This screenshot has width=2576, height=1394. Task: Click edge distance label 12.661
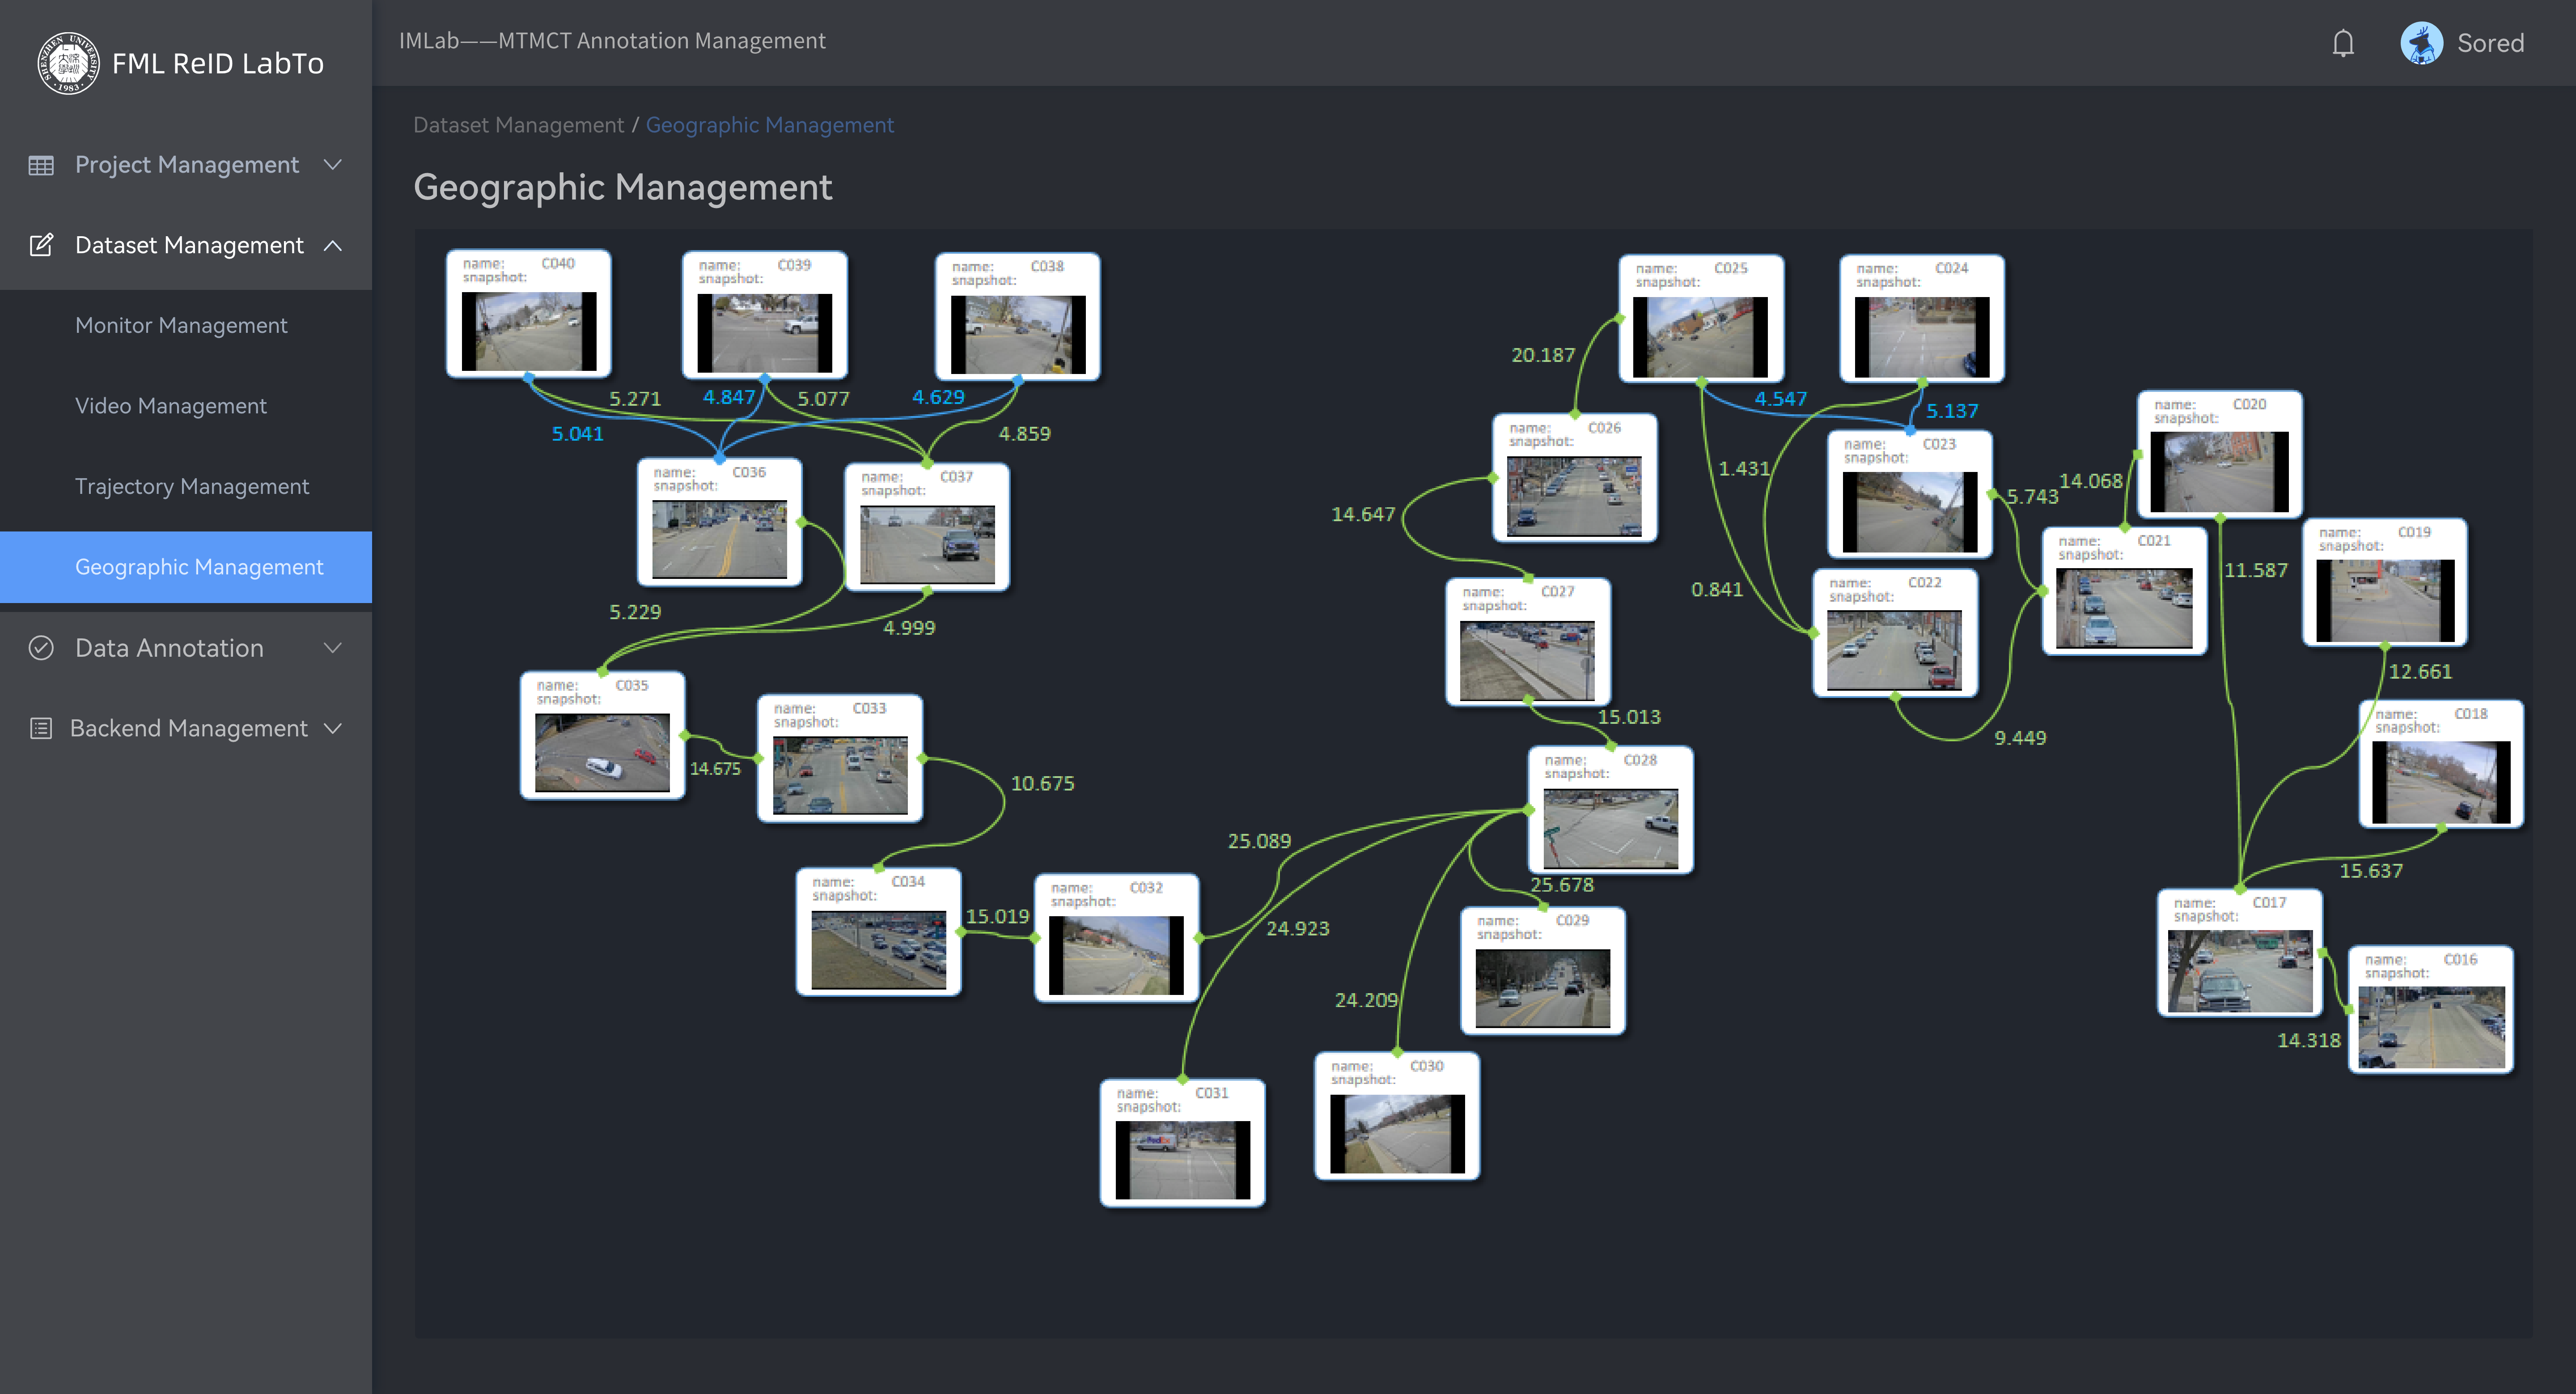coord(2420,672)
